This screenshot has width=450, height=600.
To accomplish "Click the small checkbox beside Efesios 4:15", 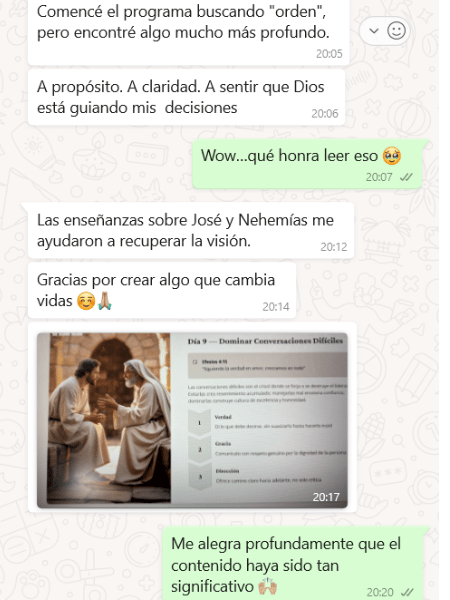I will point(195,362).
